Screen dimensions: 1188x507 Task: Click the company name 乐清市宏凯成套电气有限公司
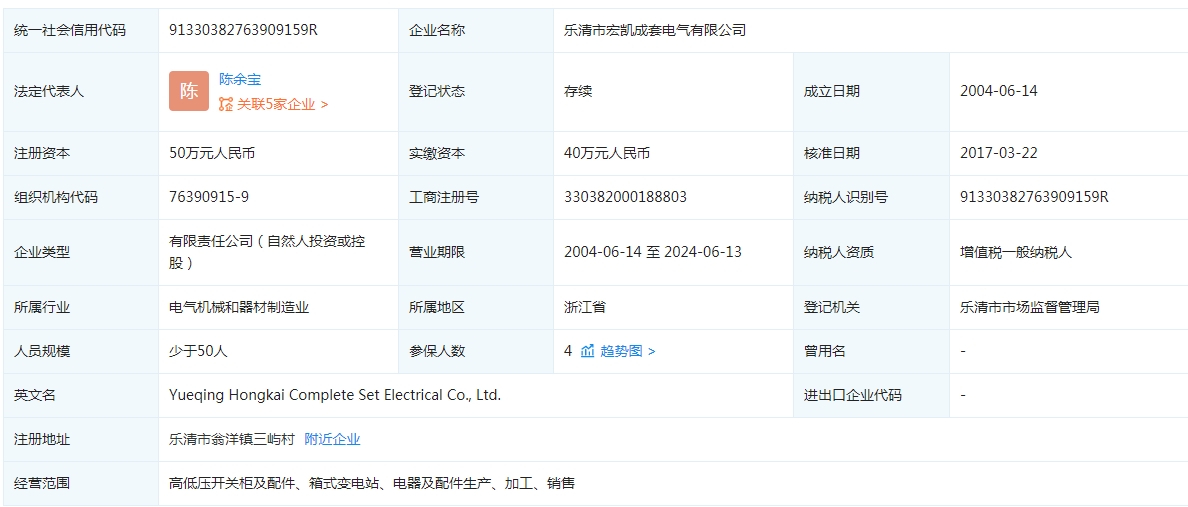pyautogui.click(x=655, y=30)
